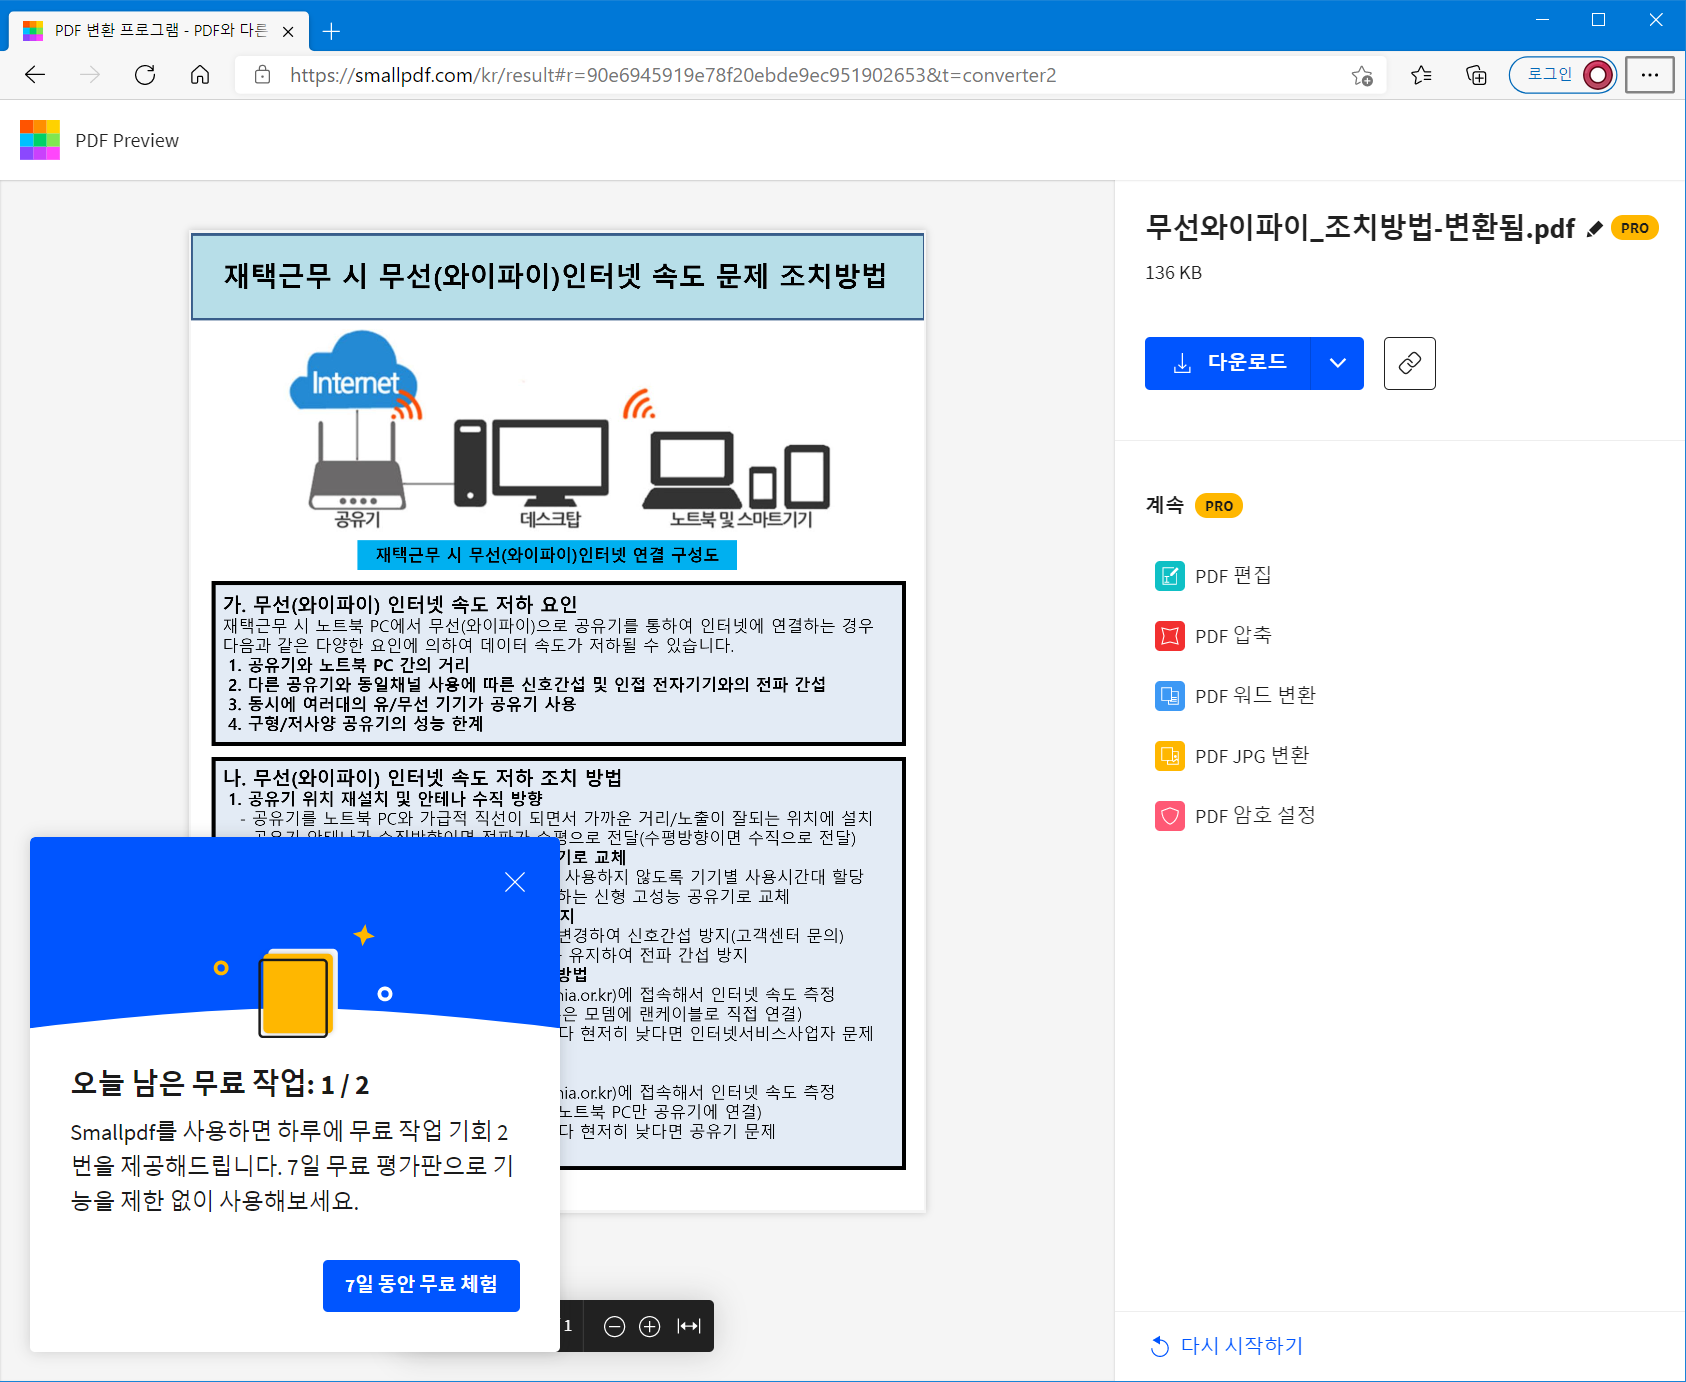1686x1382 pixels.
Task: Click the browser forward arrow
Action: [x=90, y=75]
